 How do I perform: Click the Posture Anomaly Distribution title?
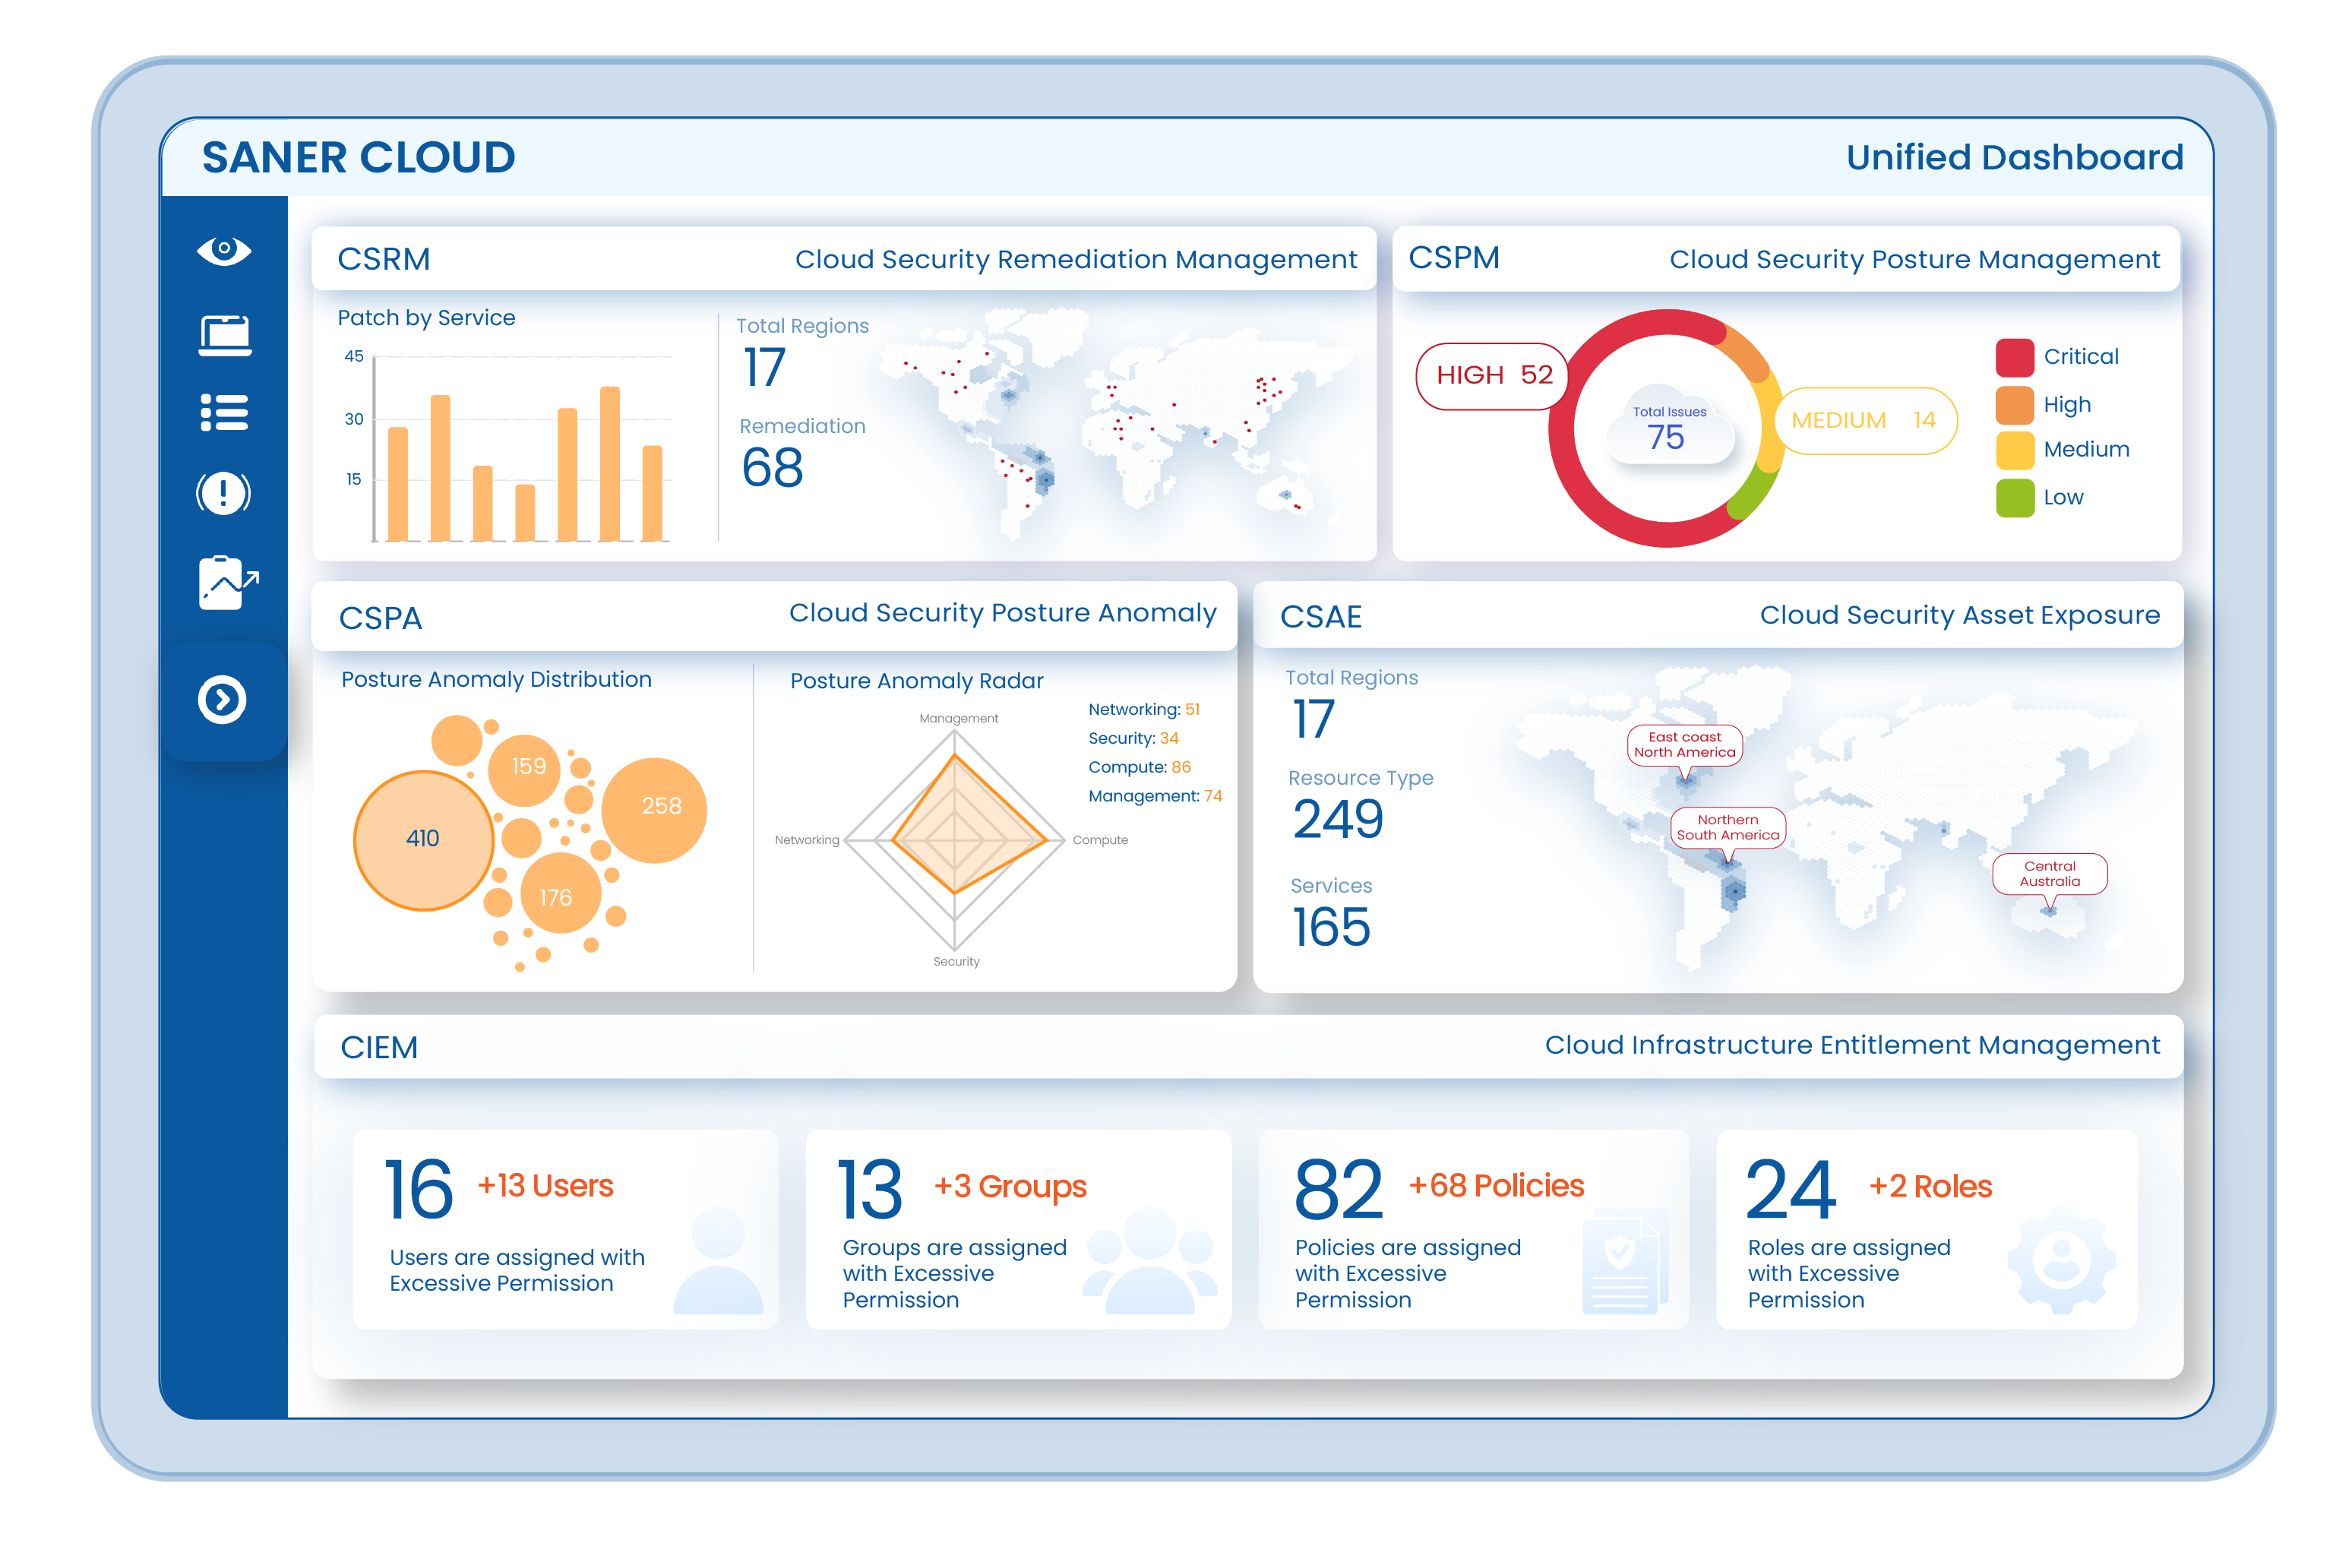(496, 680)
